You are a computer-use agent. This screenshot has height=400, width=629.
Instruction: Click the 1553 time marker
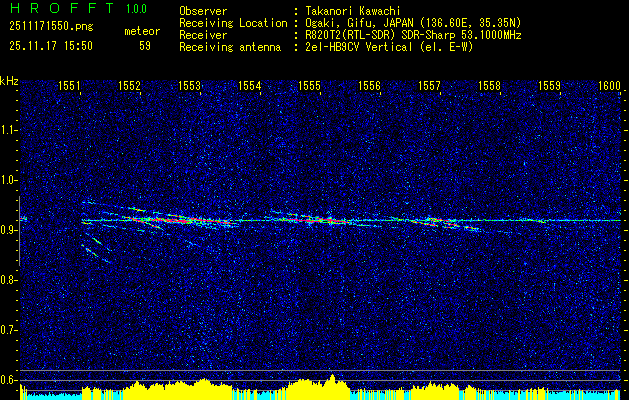[x=189, y=85]
